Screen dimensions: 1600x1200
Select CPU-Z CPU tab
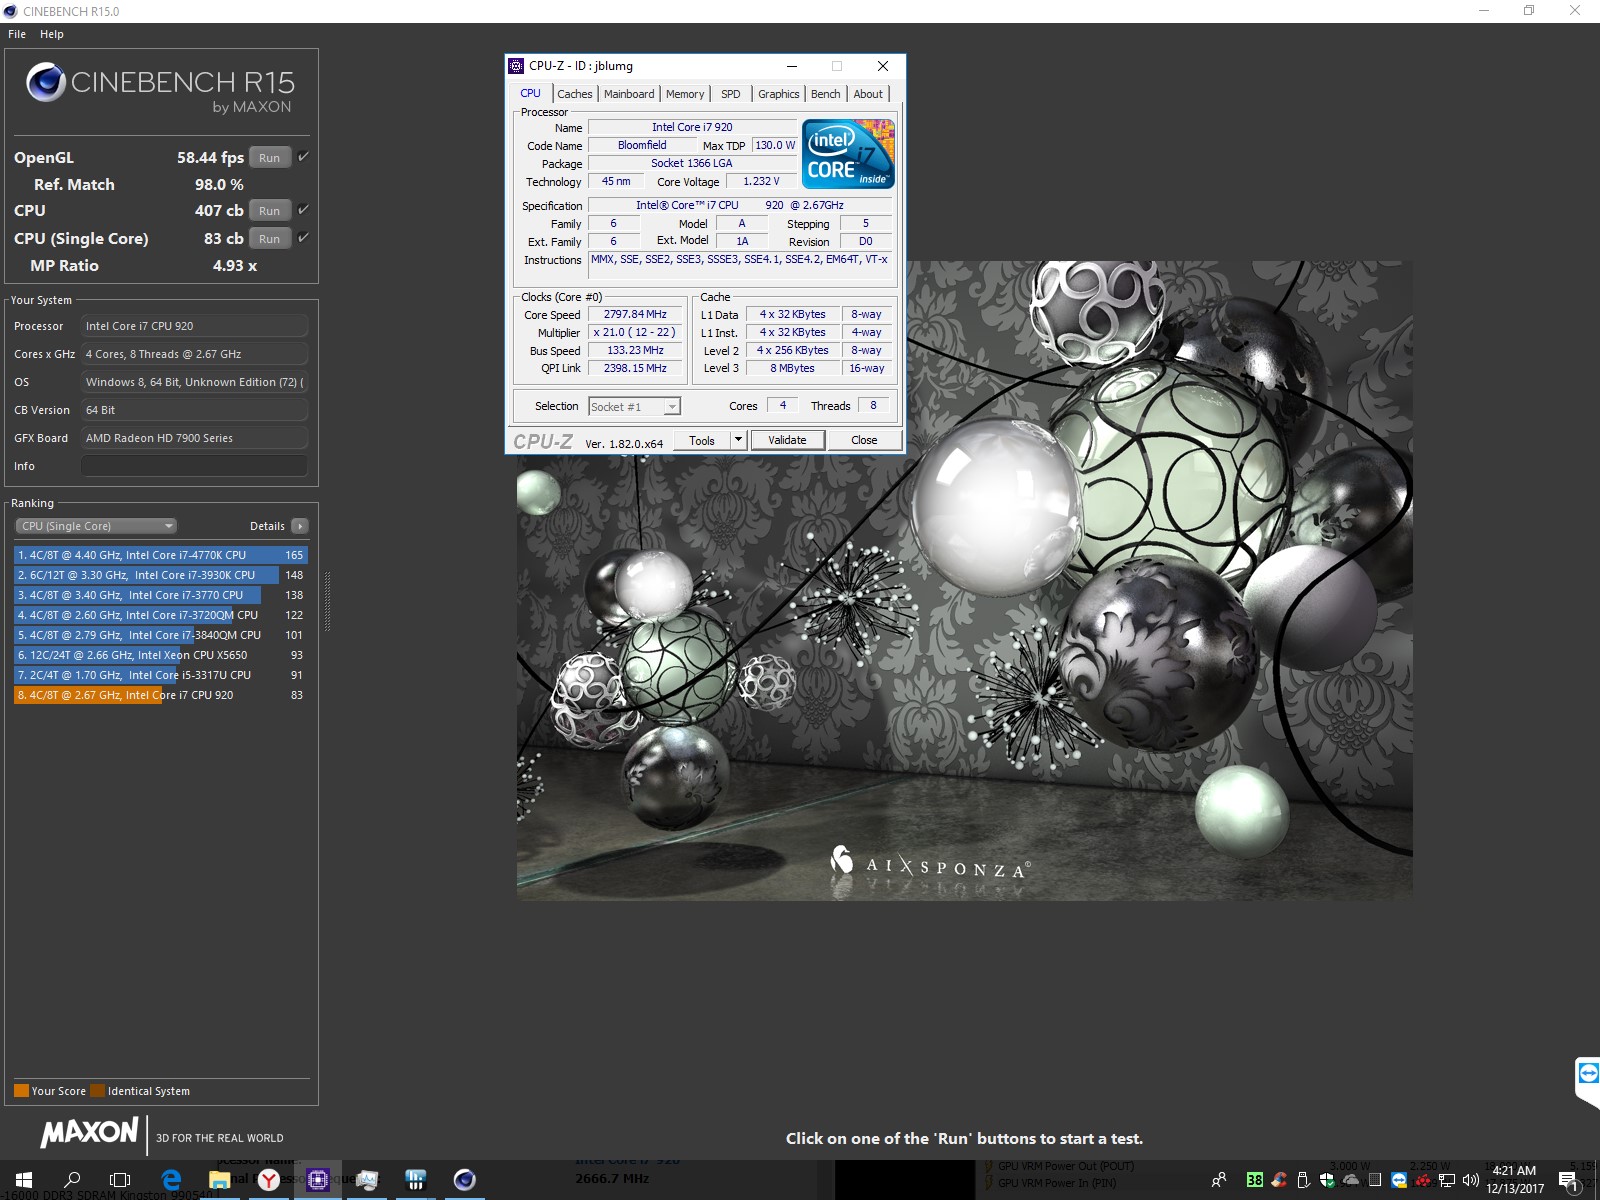pyautogui.click(x=530, y=93)
